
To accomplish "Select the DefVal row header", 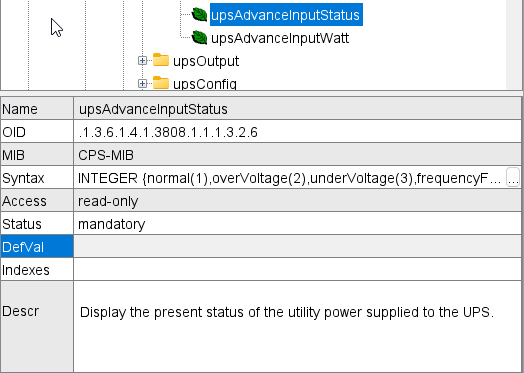I will click(x=37, y=247).
